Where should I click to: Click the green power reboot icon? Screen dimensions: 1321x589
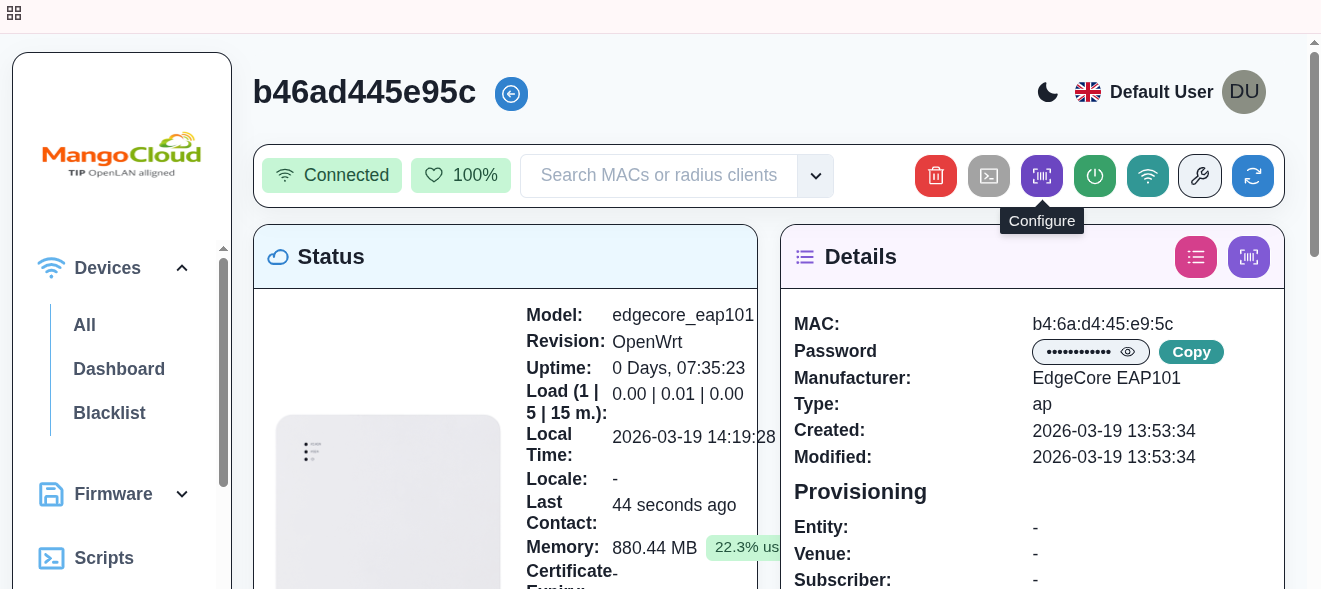[1094, 176]
